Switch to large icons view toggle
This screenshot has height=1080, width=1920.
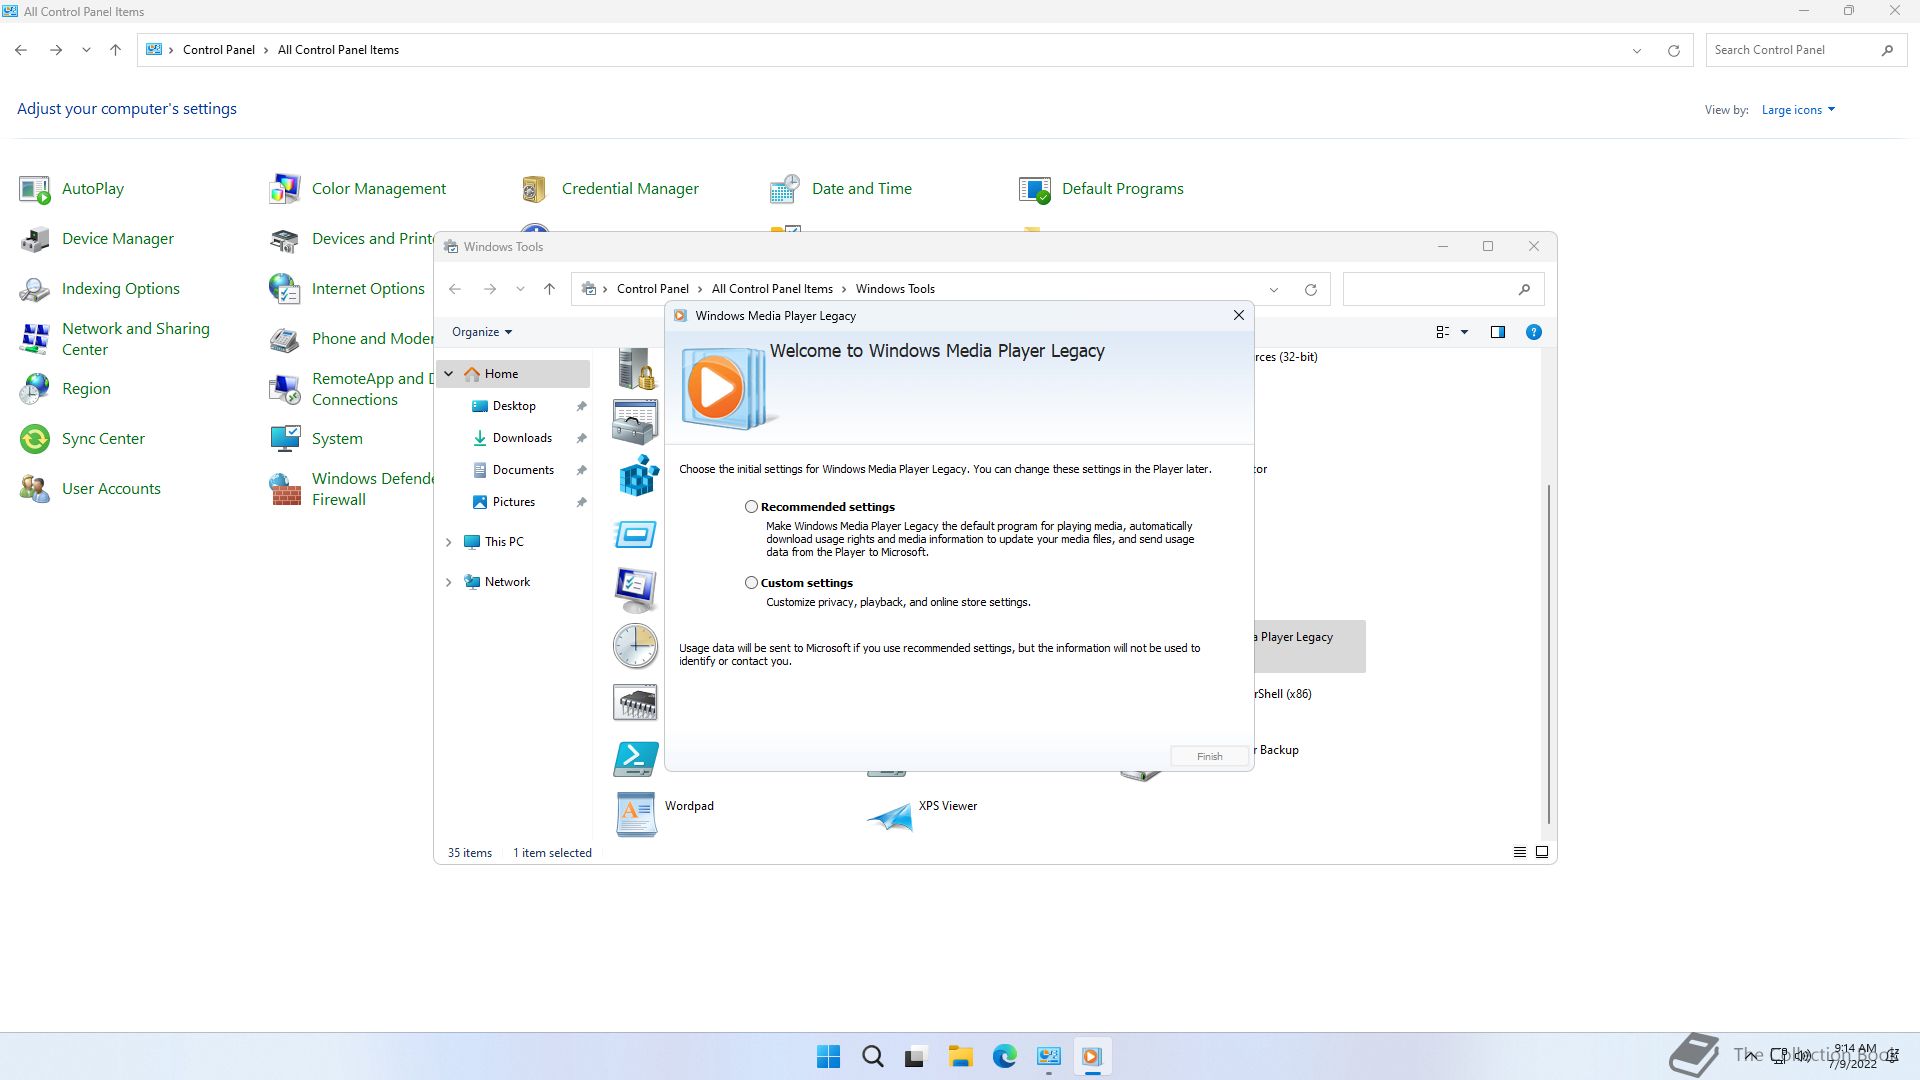pyautogui.click(x=1542, y=852)
